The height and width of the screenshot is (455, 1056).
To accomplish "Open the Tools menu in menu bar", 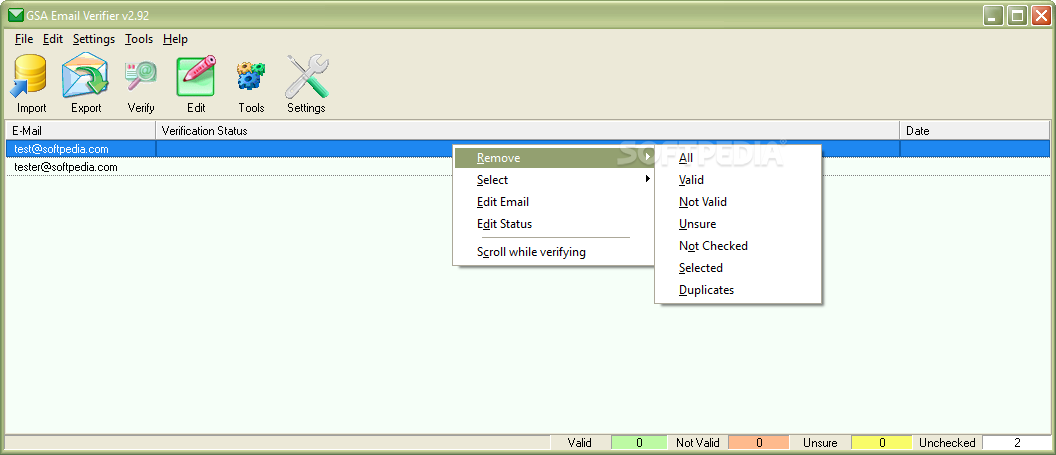I will [x=139, y=39].
